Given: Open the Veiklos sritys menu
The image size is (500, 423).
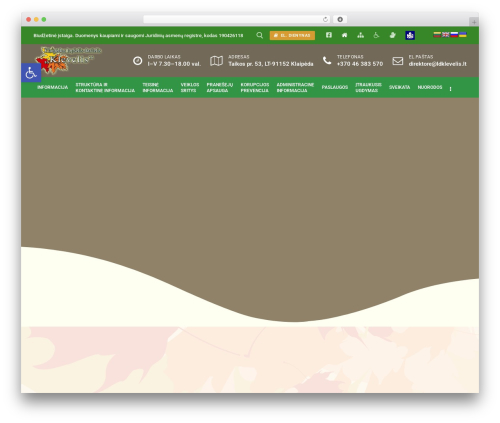Looking at the screenshot, I should click(x=190, y=87).
